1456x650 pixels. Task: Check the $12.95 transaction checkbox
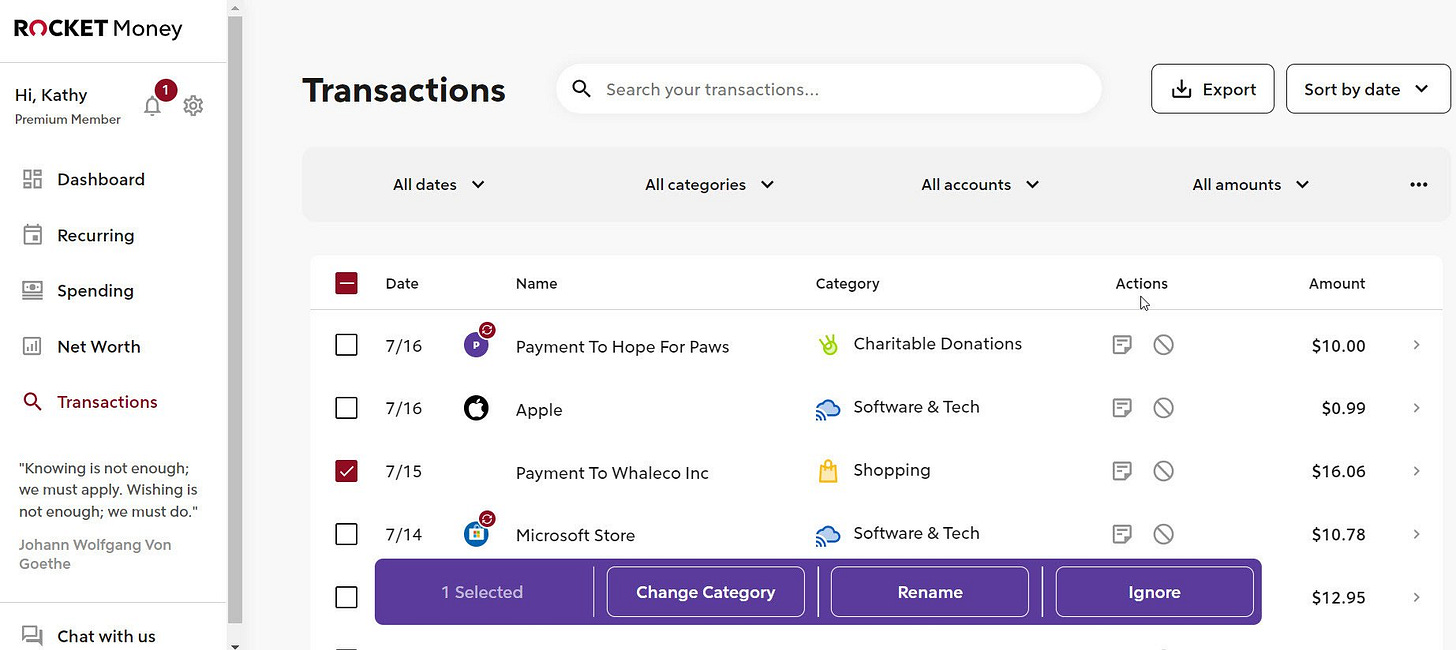click(346, 597)
